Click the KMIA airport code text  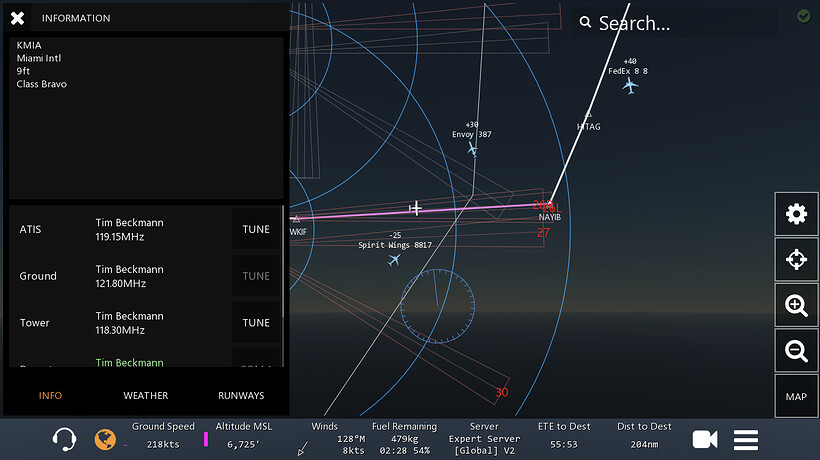coord(29,45)
